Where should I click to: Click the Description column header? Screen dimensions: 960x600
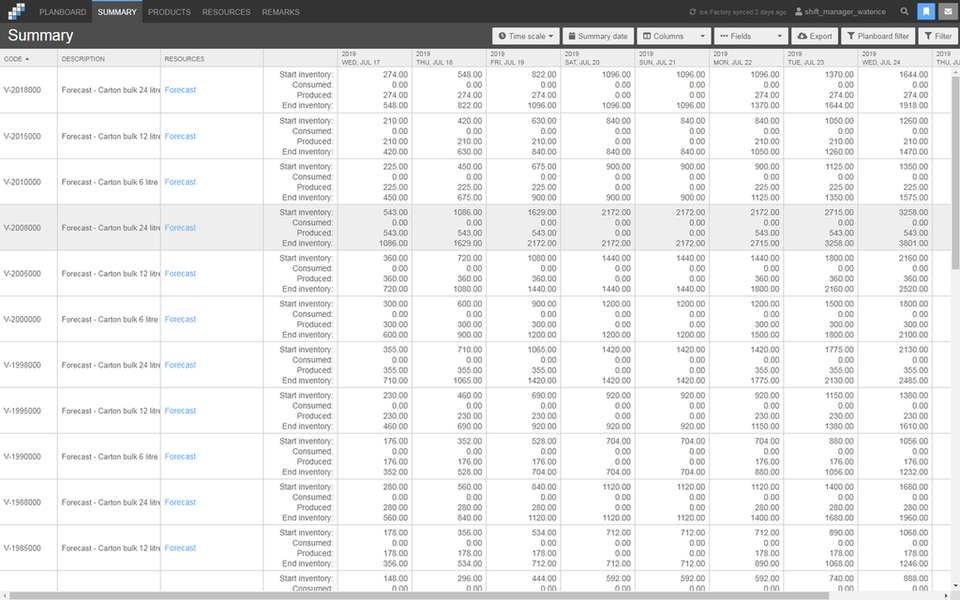click(108, 59)
